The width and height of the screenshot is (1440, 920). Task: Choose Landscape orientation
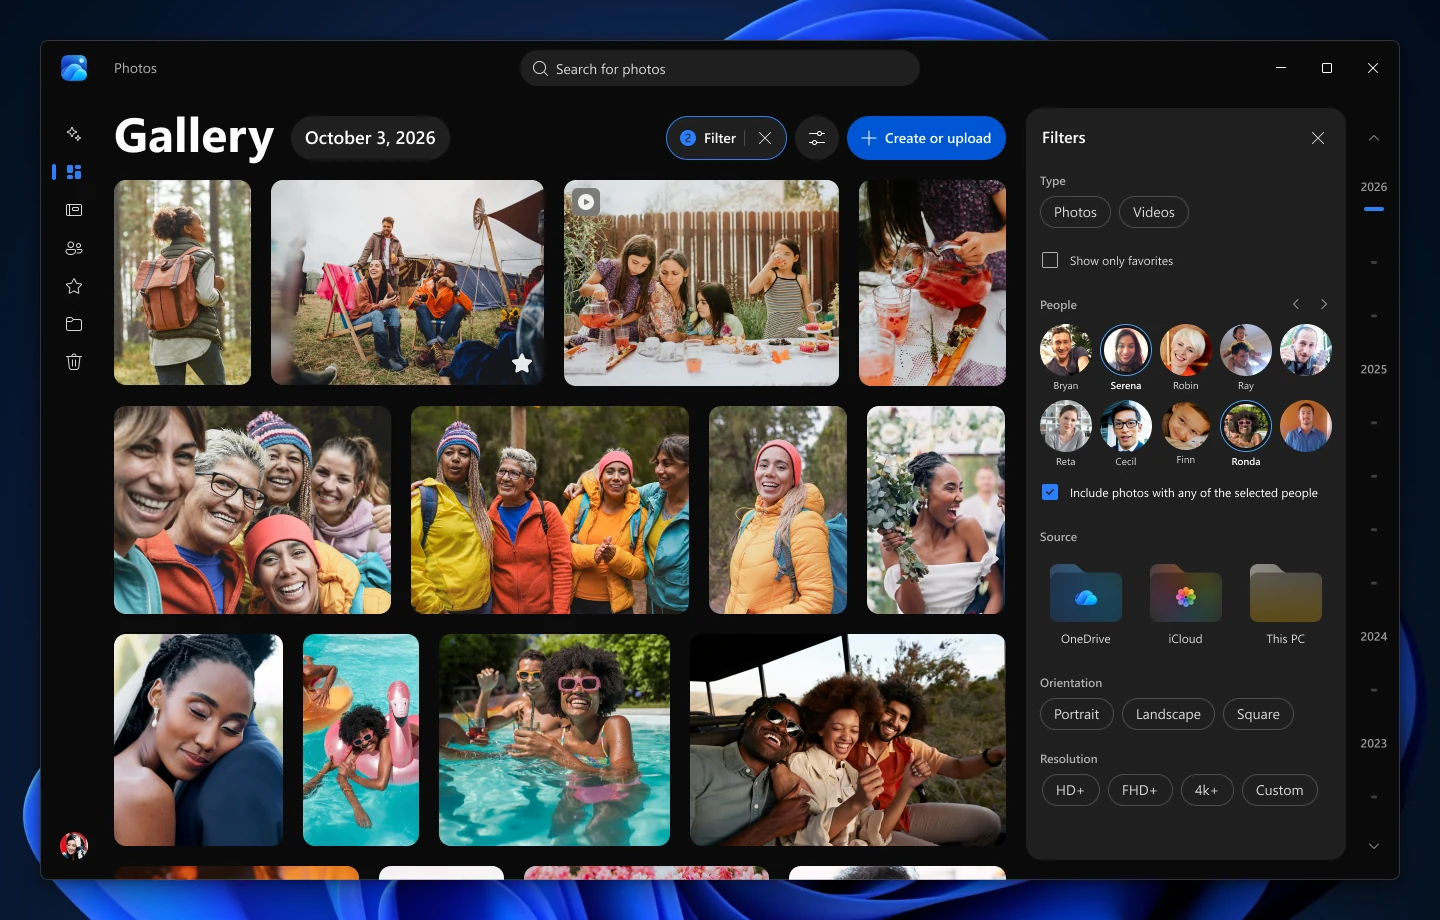pyautogui.click(x=1168, y=714)
